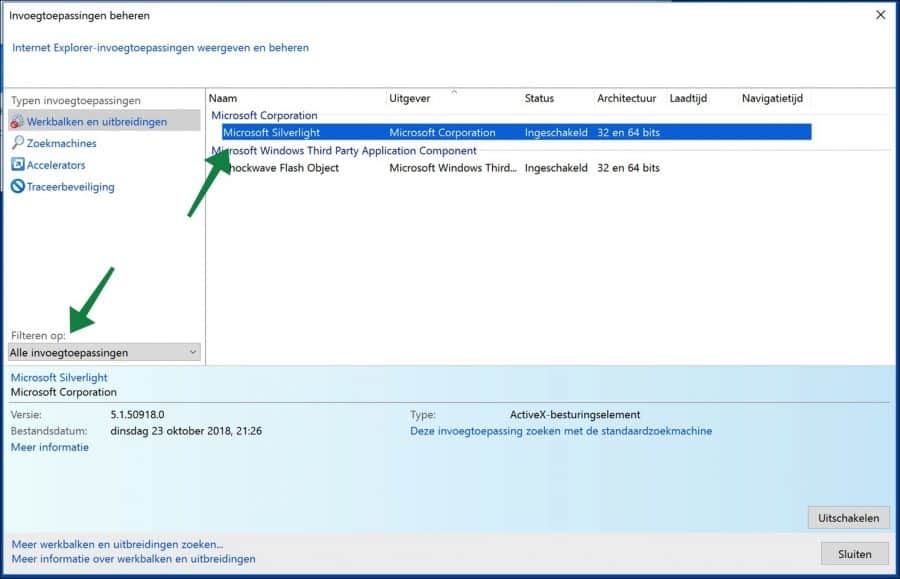Viewport: 900px width, 579px height.
Task: Sort list by Laadtijd column header
Action: click(688, 98)
